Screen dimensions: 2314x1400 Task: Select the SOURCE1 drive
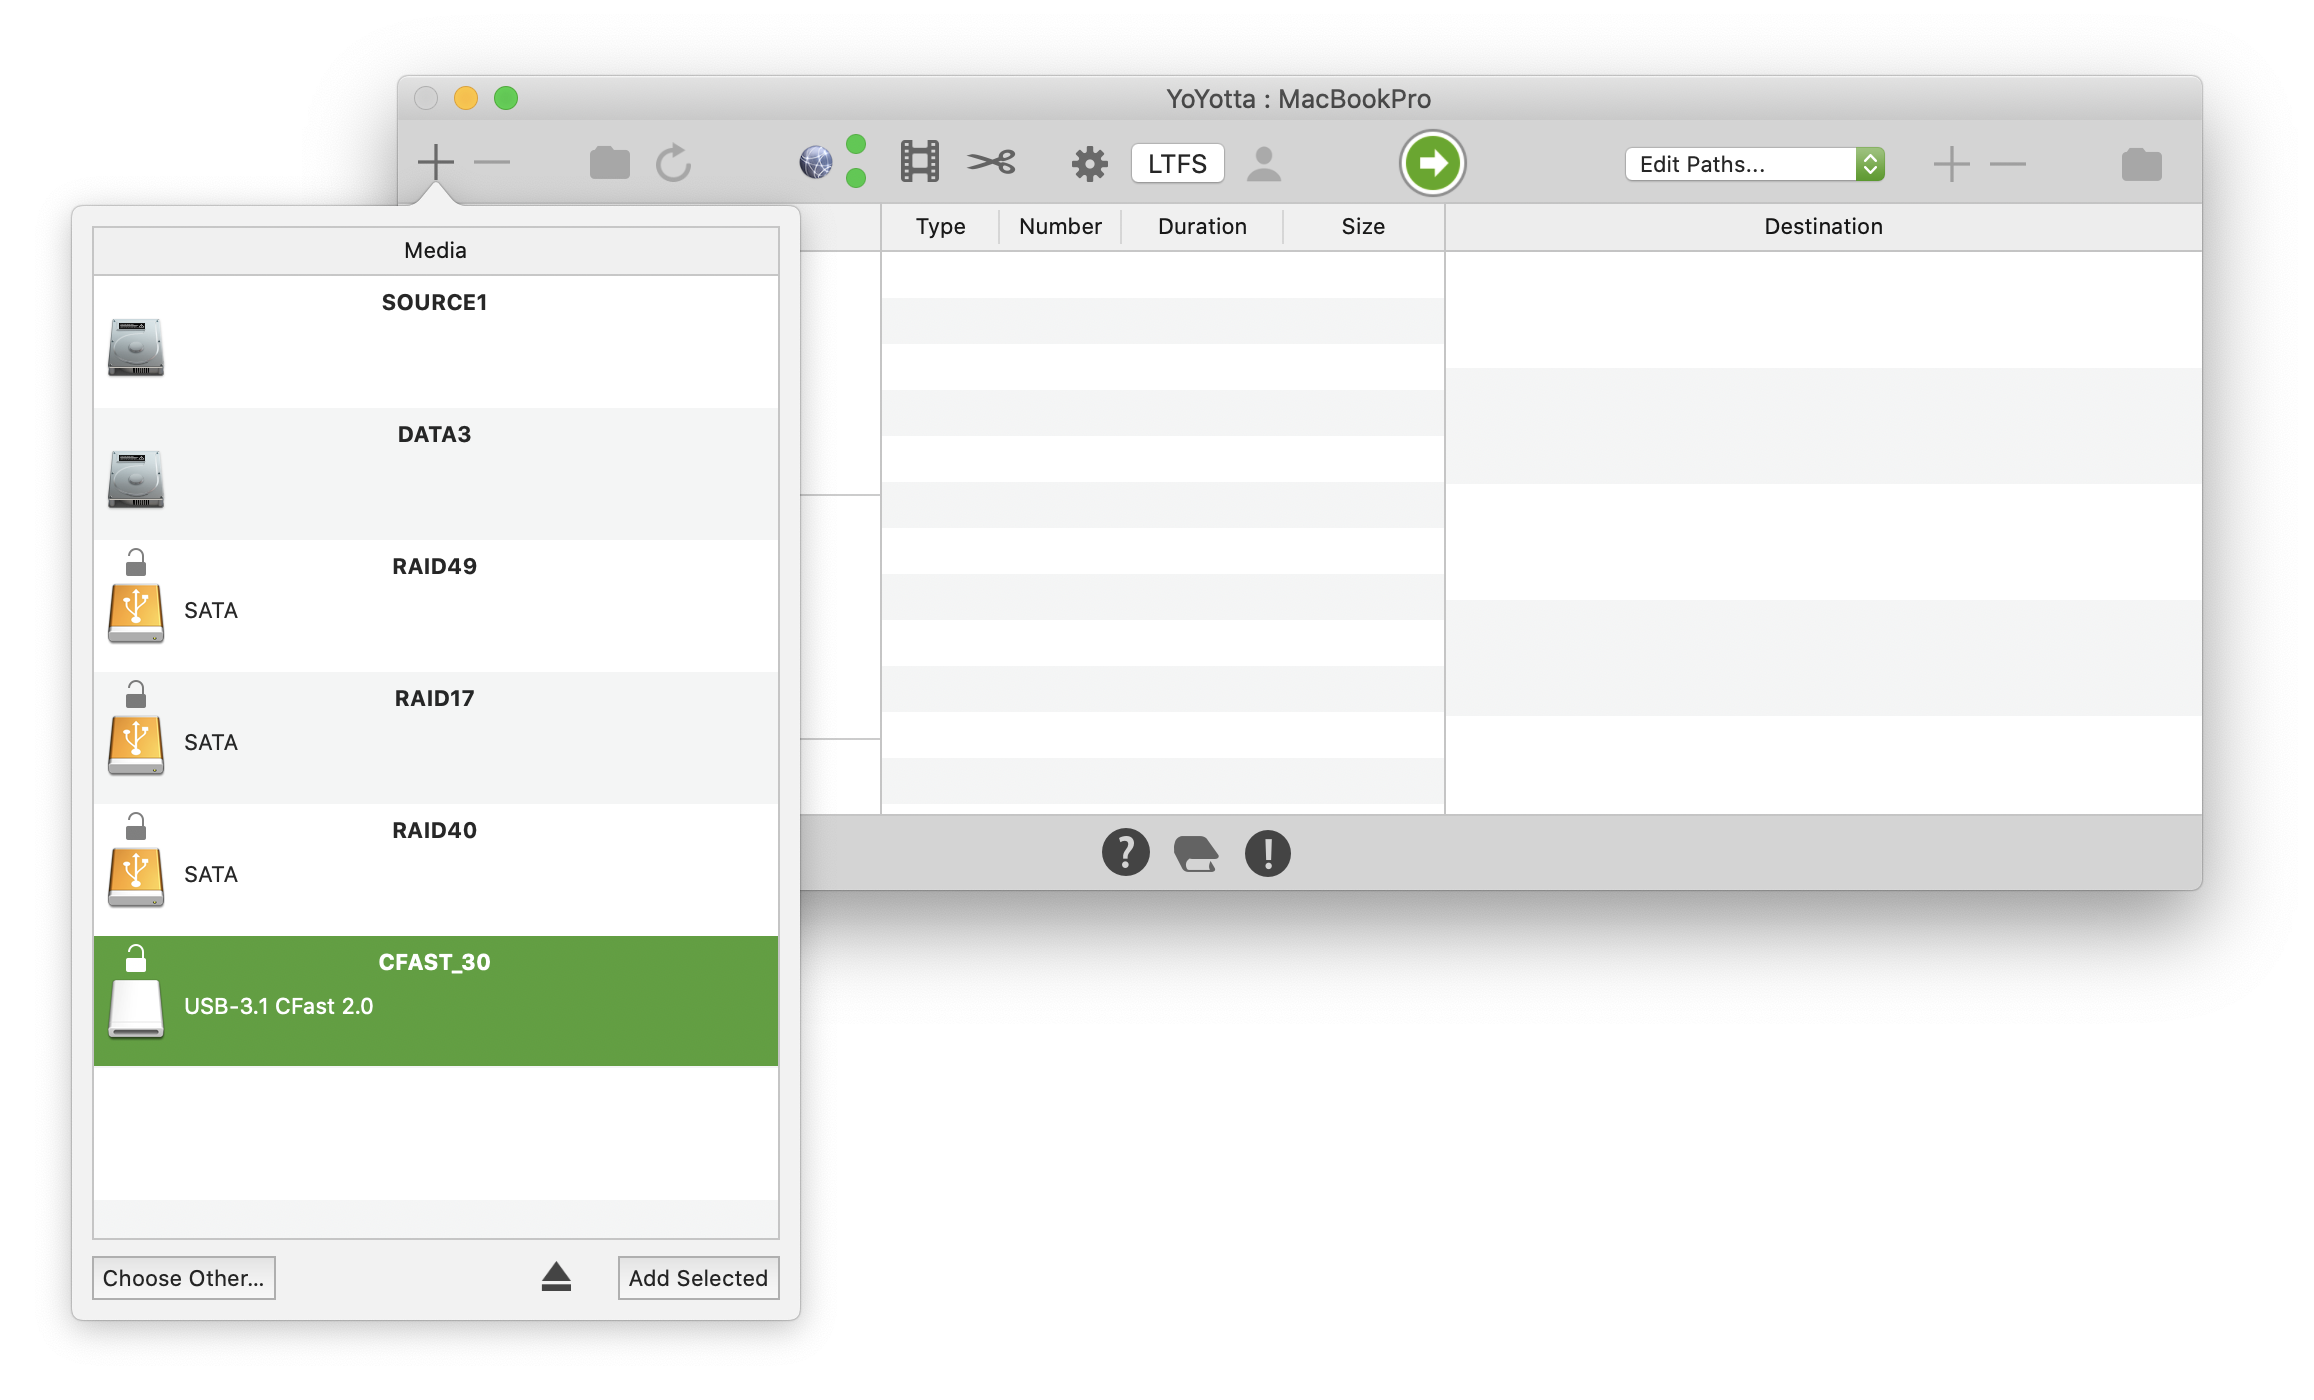(x=435, y=342)
